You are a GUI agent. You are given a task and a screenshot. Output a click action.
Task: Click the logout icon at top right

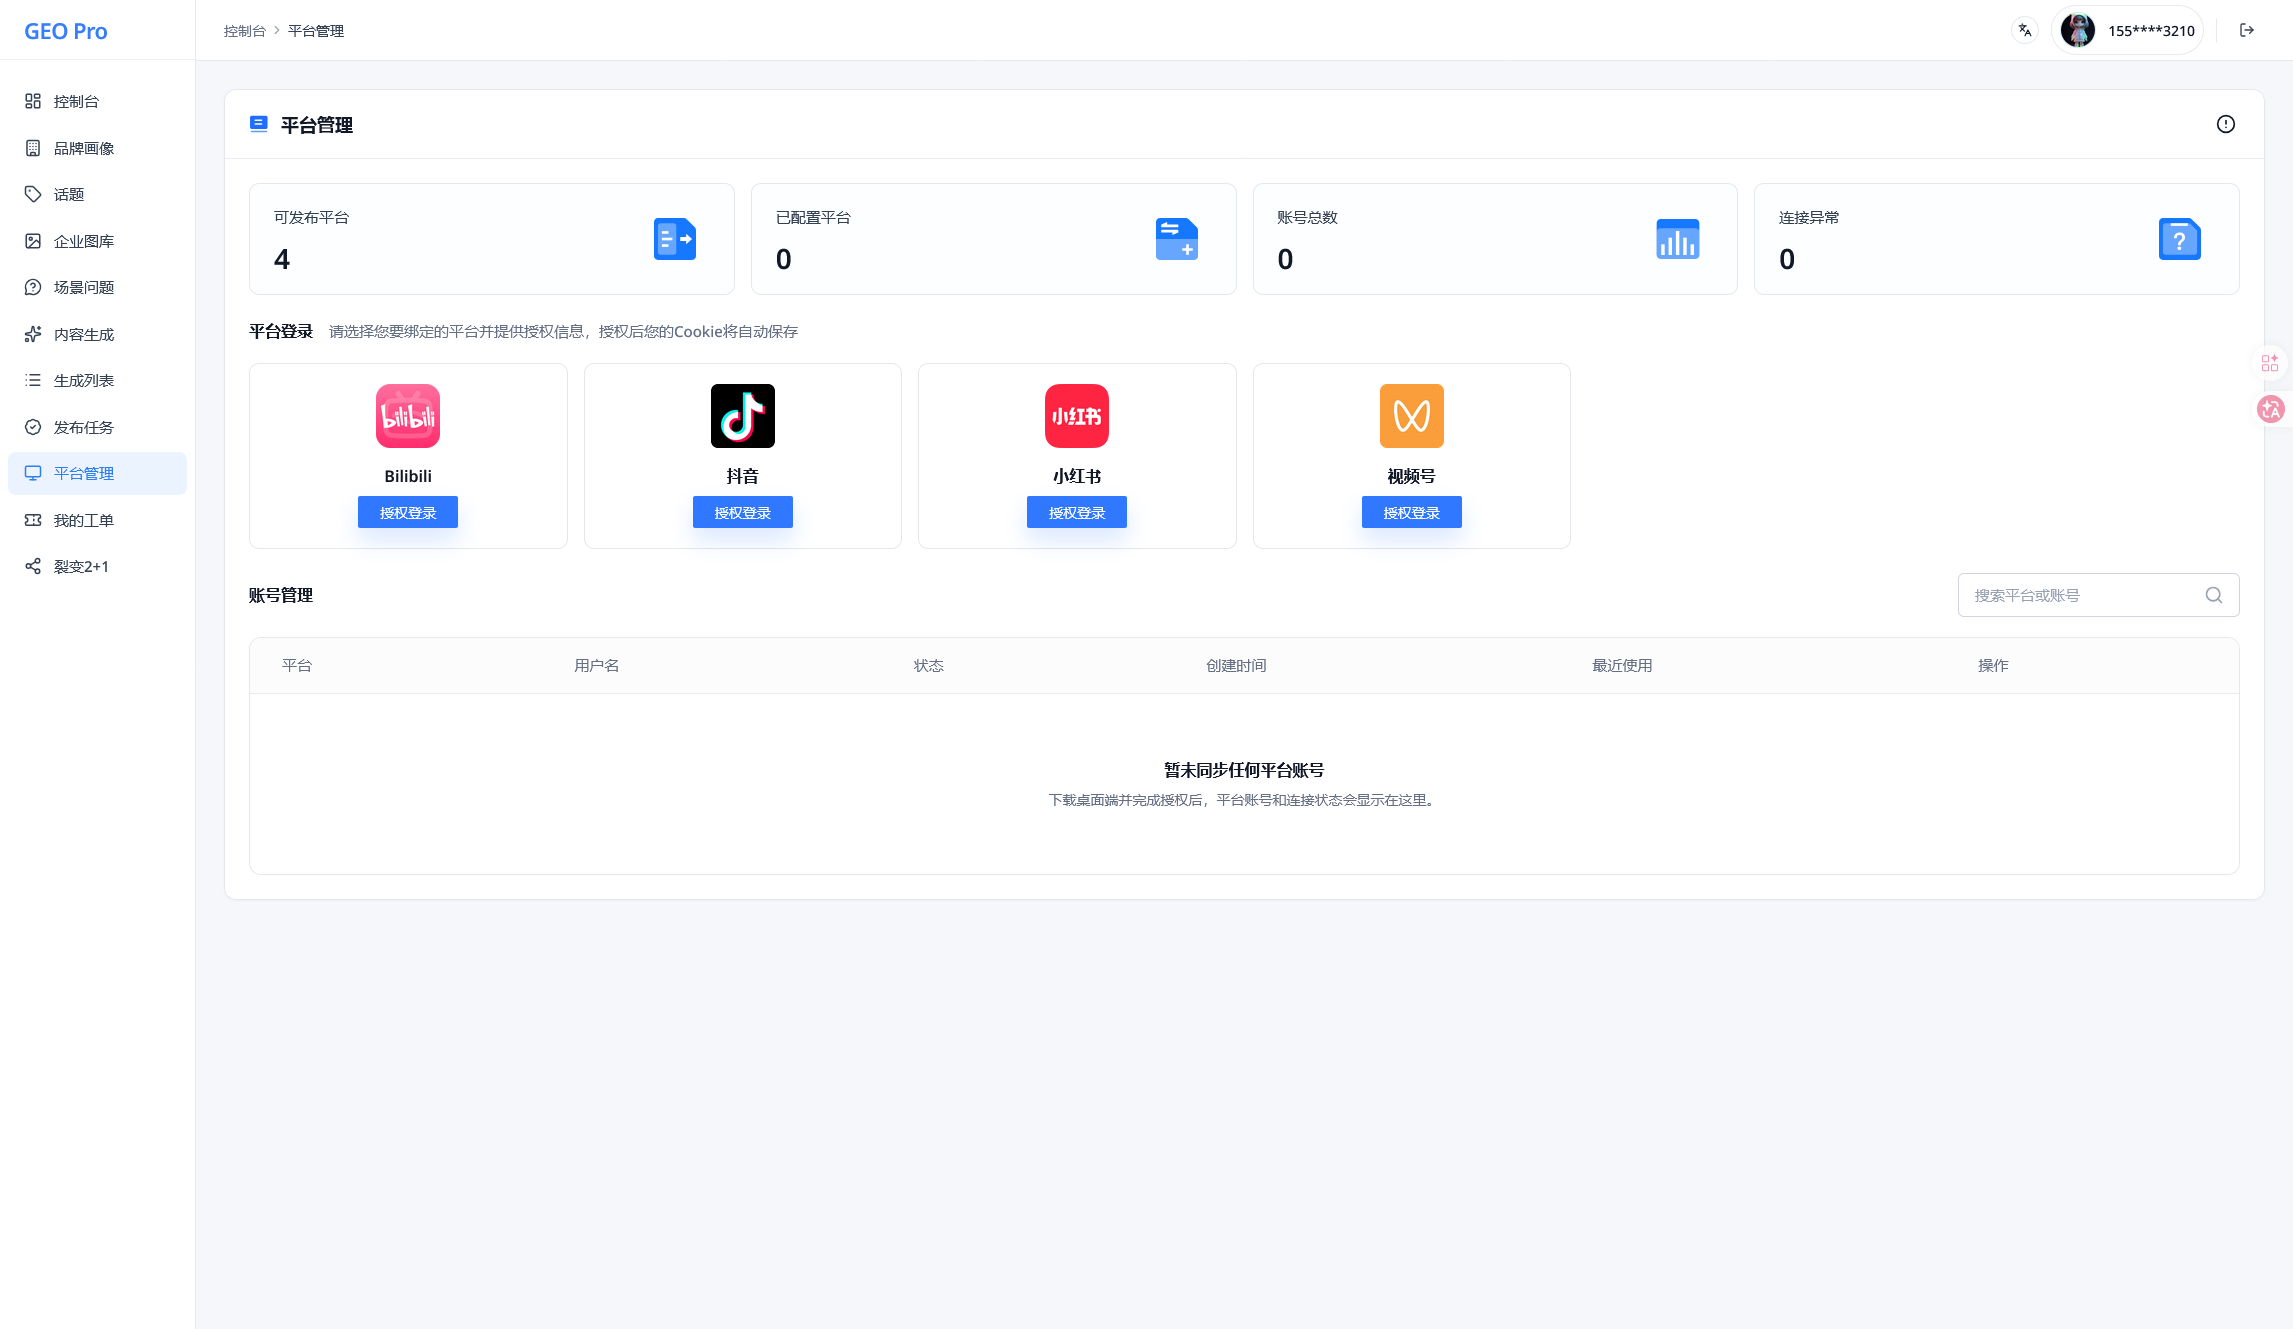2247,30
